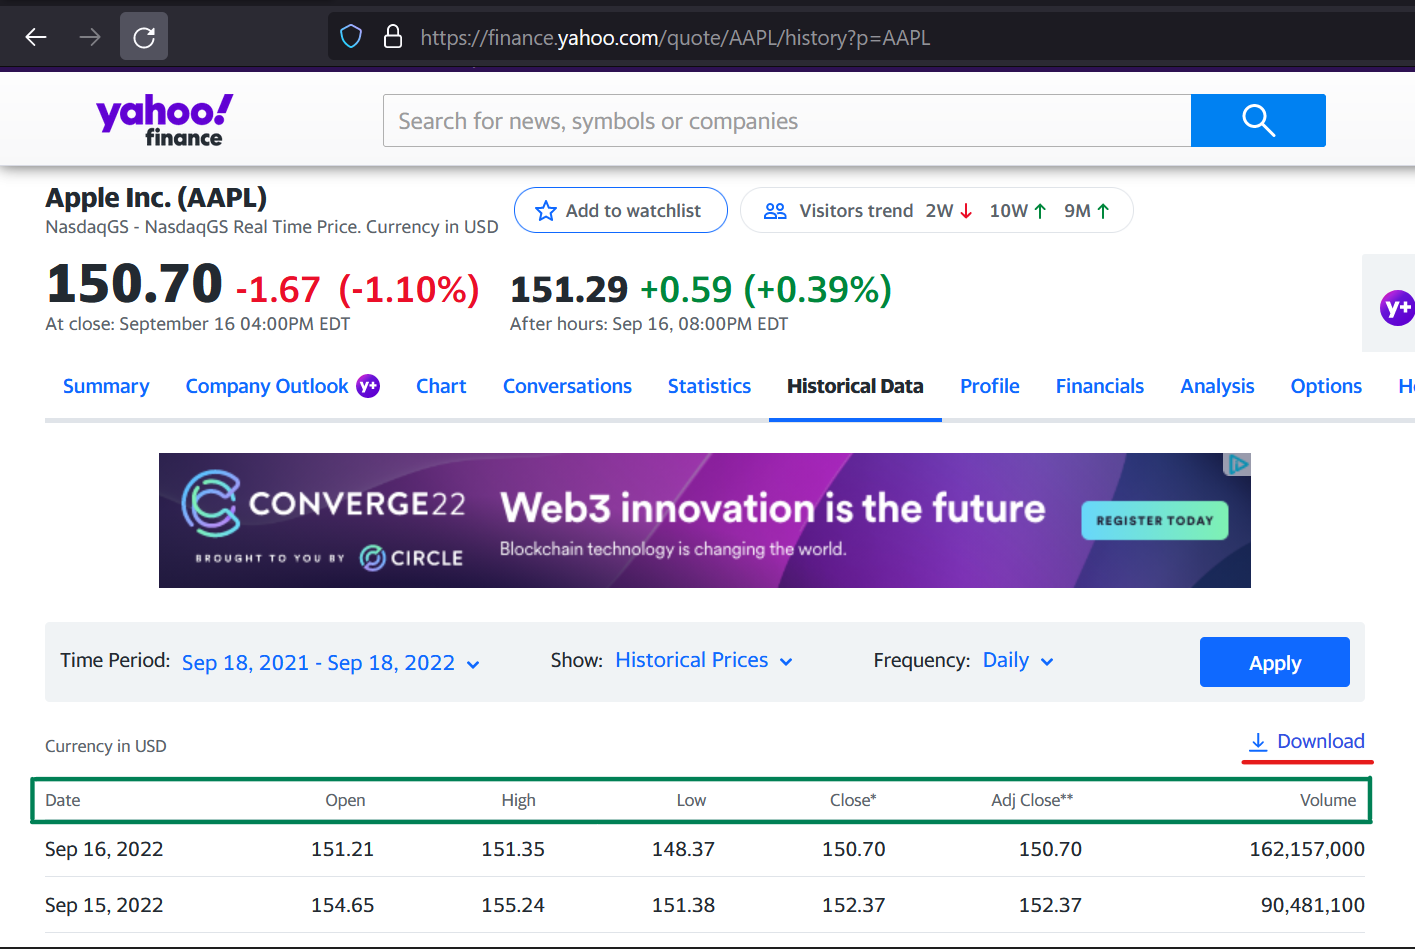Open the Analysis tab
Viewport: 1415px width, 949px height.
(x=1217, y=386)
